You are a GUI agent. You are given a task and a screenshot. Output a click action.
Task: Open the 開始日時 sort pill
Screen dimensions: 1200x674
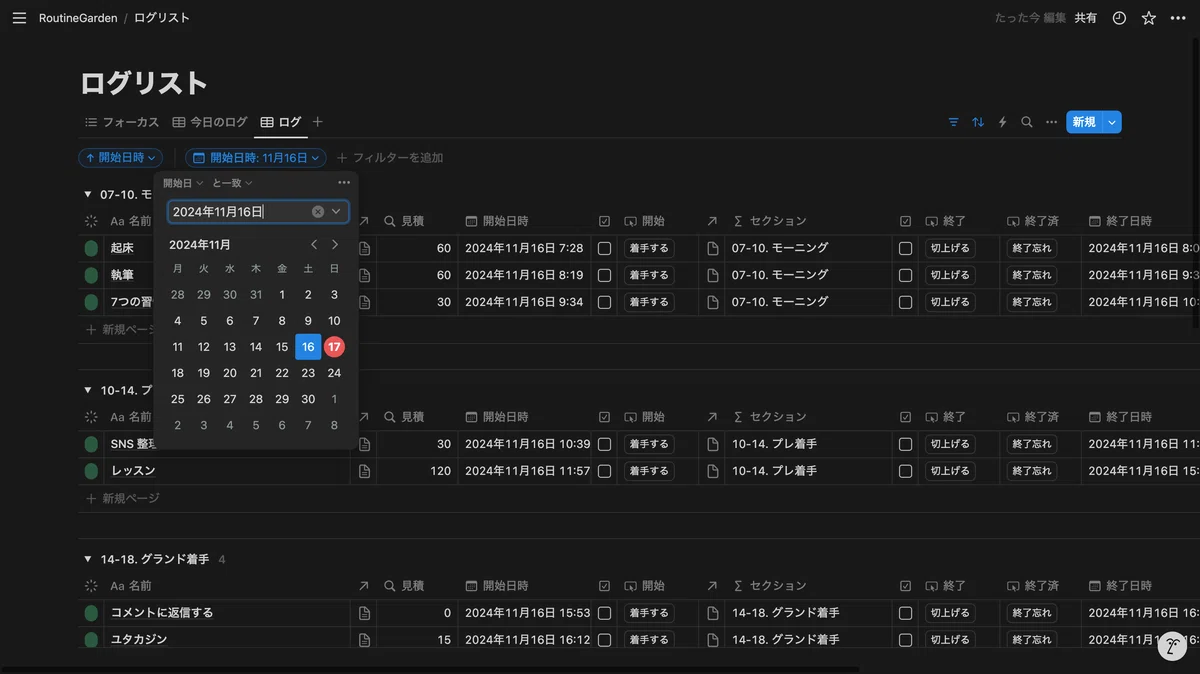point(120,158)
